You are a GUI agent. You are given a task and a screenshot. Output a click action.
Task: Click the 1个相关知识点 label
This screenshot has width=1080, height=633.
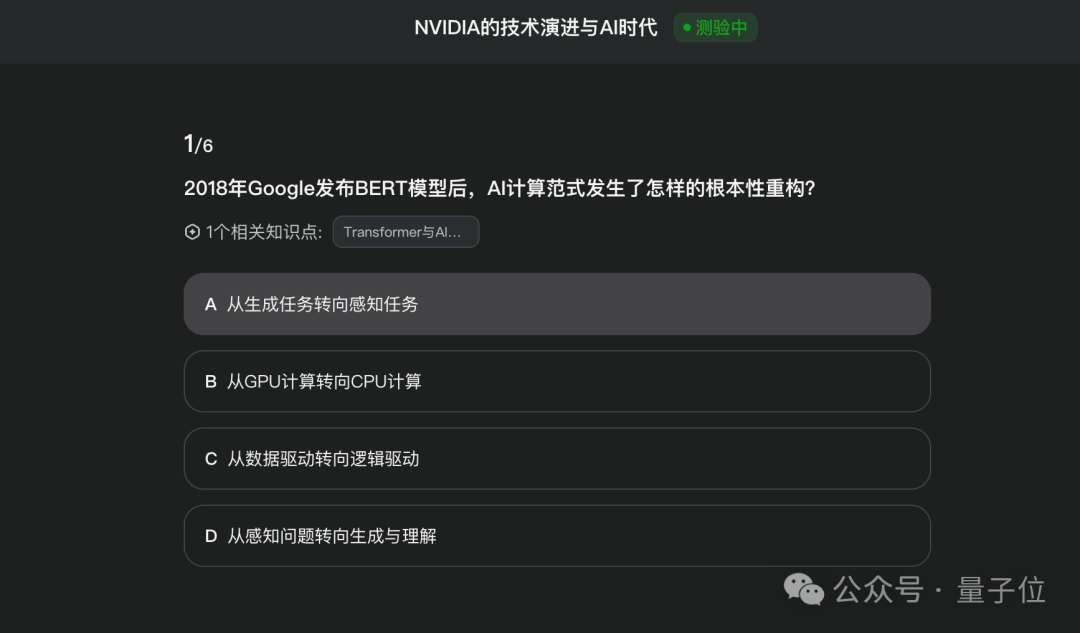[x=264, y=232]
